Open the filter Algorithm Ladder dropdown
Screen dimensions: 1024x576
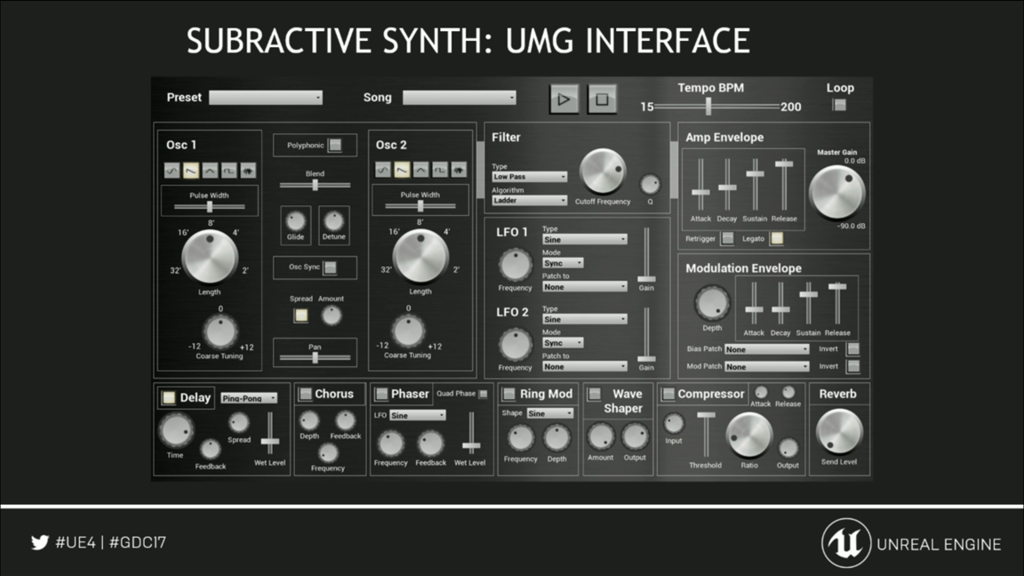coord(530,200)
